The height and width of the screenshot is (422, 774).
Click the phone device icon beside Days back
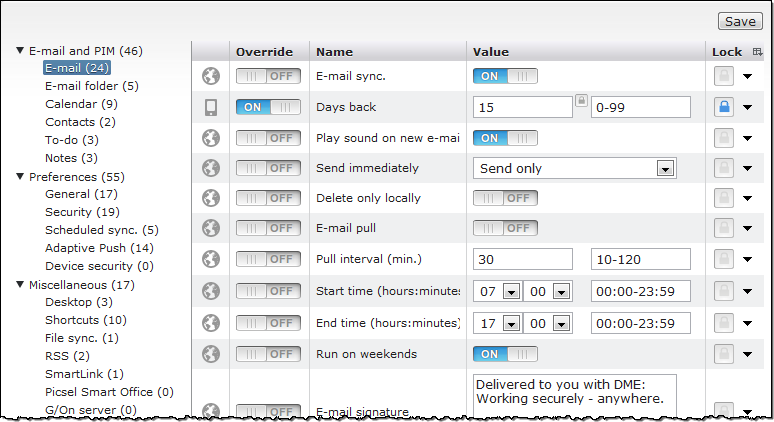coord(210,107)
